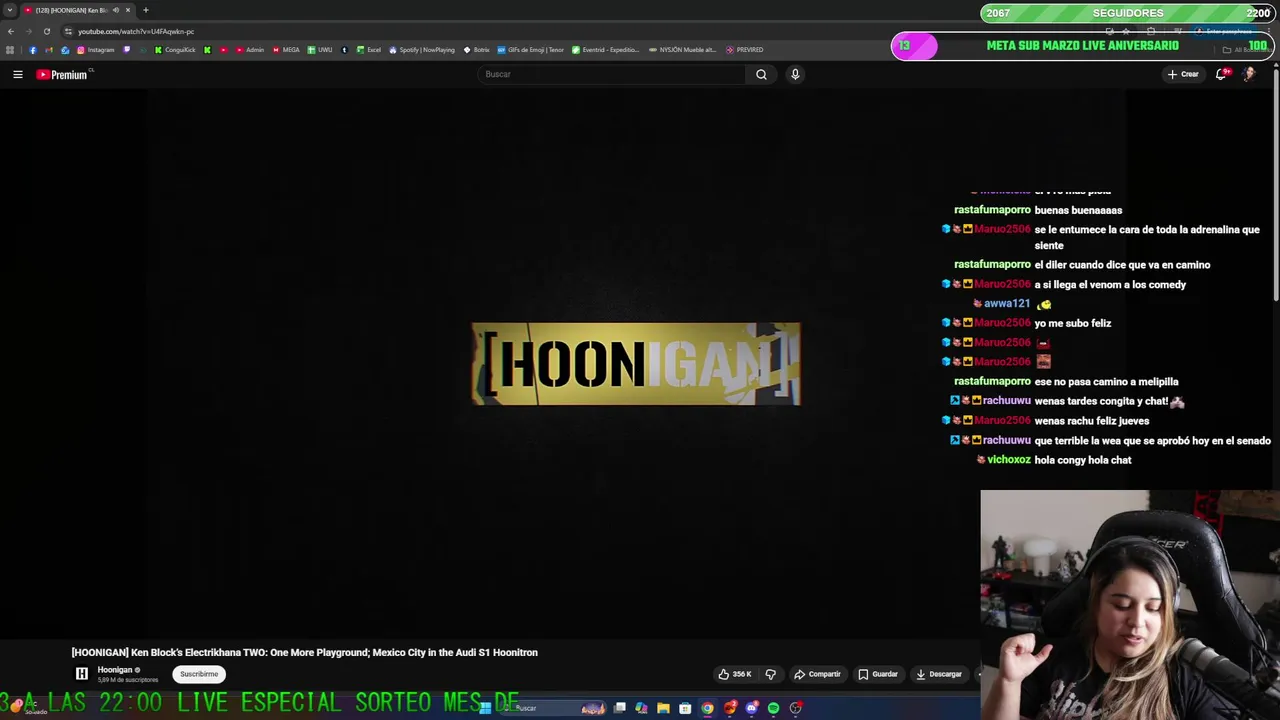Click the streamer webcam overlay
This screenshot has width=1280, height=720.
coord(1130,605)
